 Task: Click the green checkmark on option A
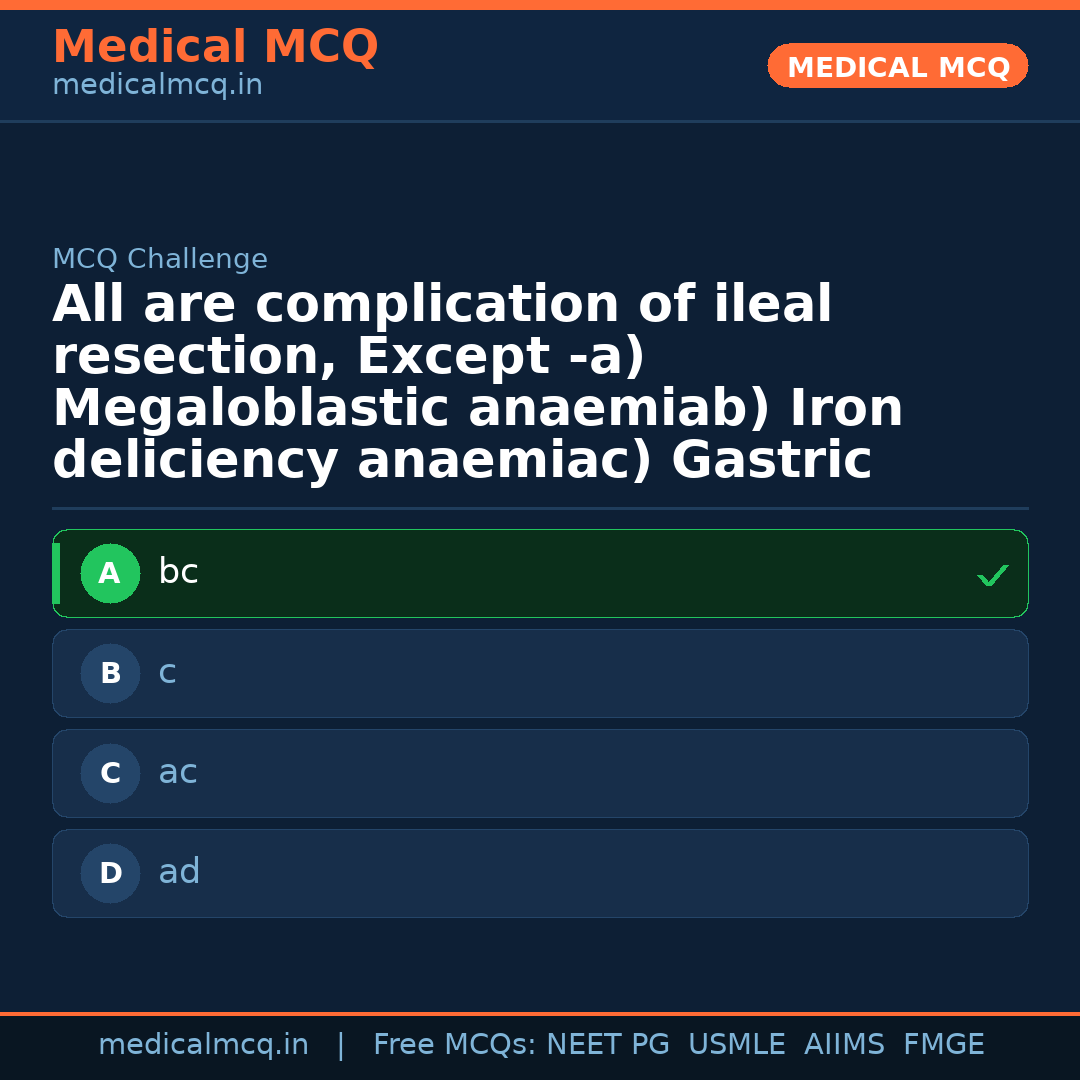point(992,574)
